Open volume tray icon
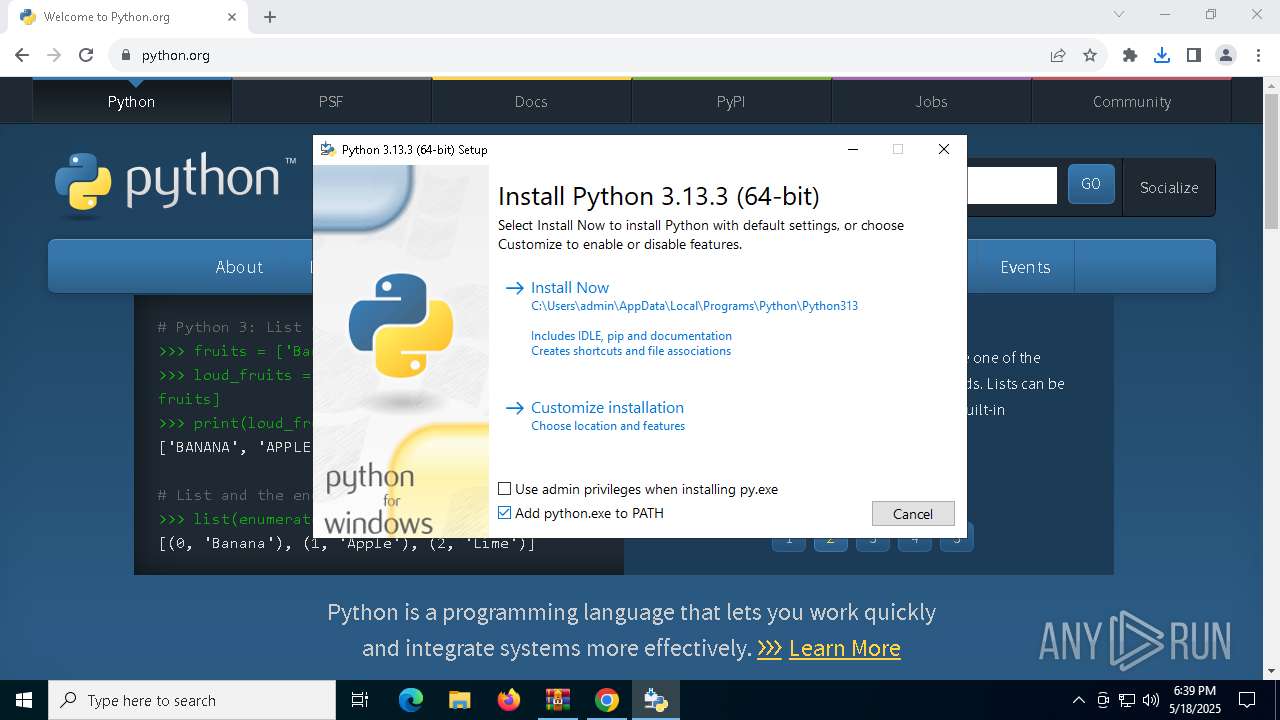Image resolution: width=1280 pixels, height=720 pixels. [x=1151, y=700]
